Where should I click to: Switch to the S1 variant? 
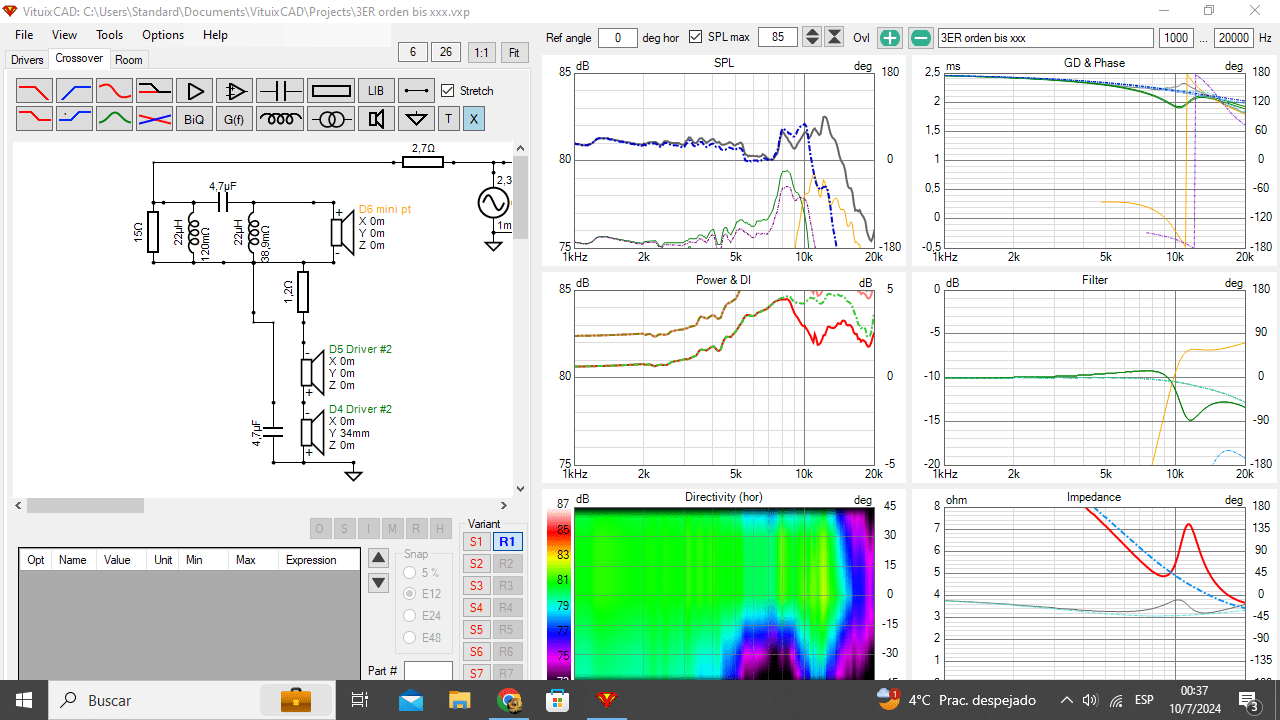pos(476,542)
